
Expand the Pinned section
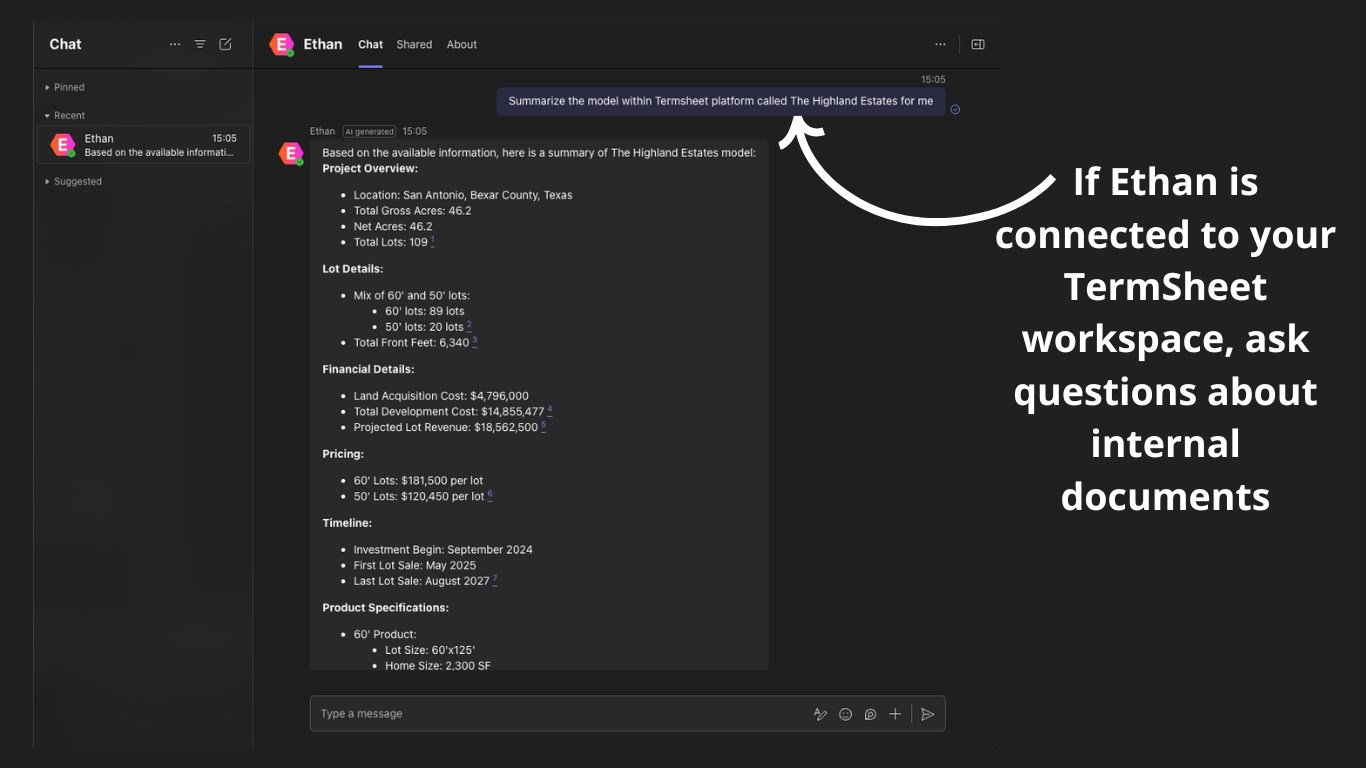pyautogui.click(x=65, y=87)
